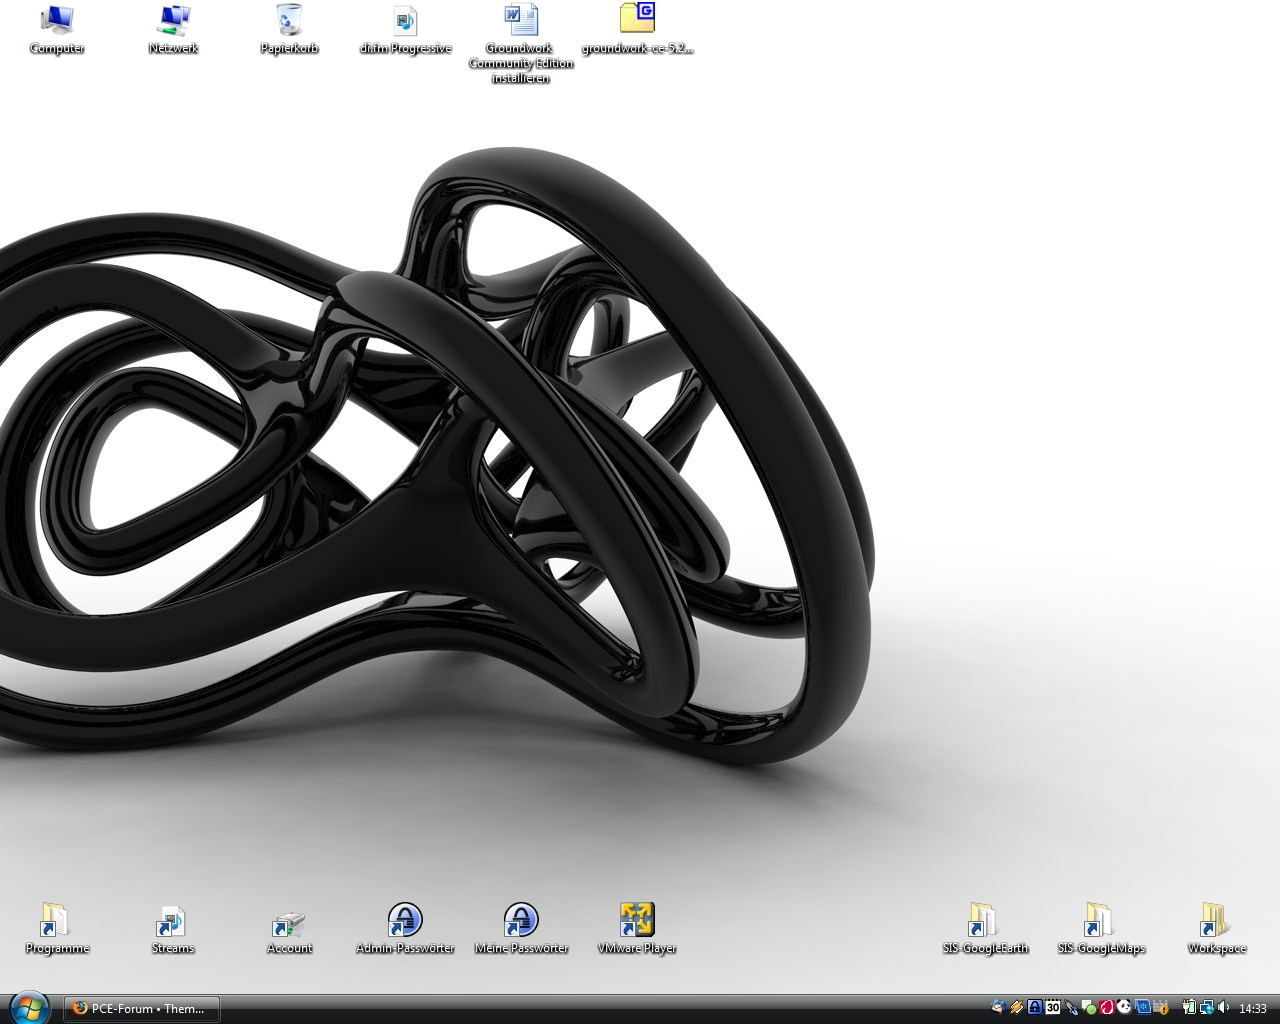Viewport: 1280px width, 1024px height.
Task: Select the Netzwerk desktop icon
Action: 173,20
